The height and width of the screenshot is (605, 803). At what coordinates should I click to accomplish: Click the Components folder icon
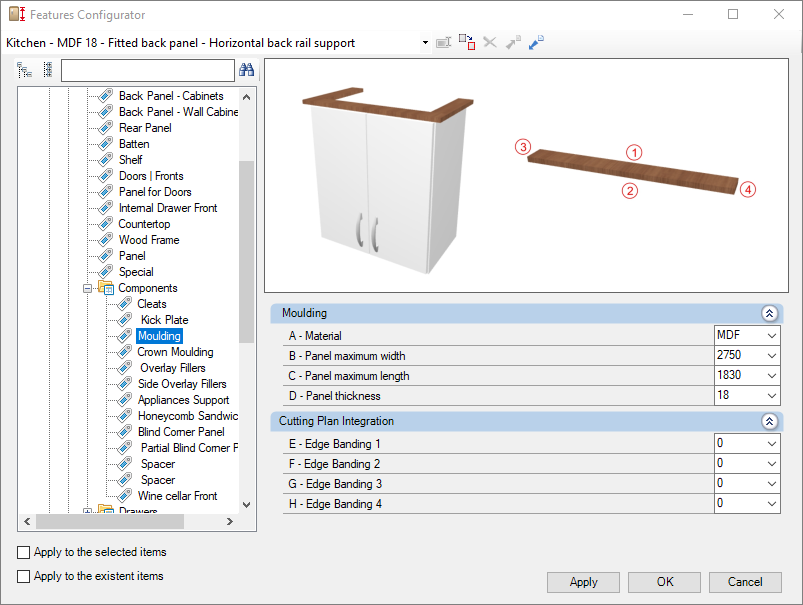click(106, 288)
